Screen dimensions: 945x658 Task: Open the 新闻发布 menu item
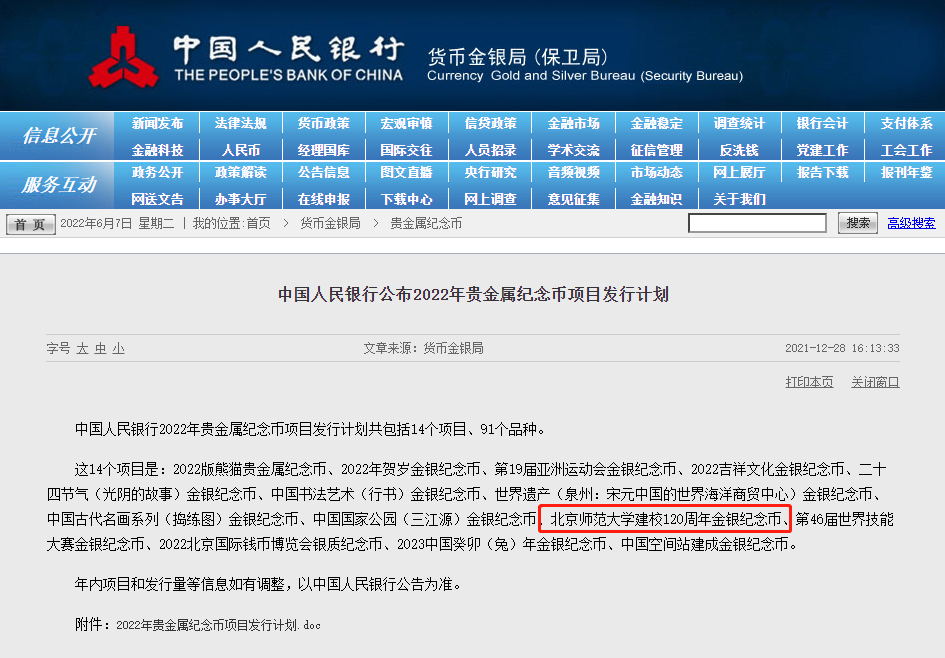coord(157,124)
